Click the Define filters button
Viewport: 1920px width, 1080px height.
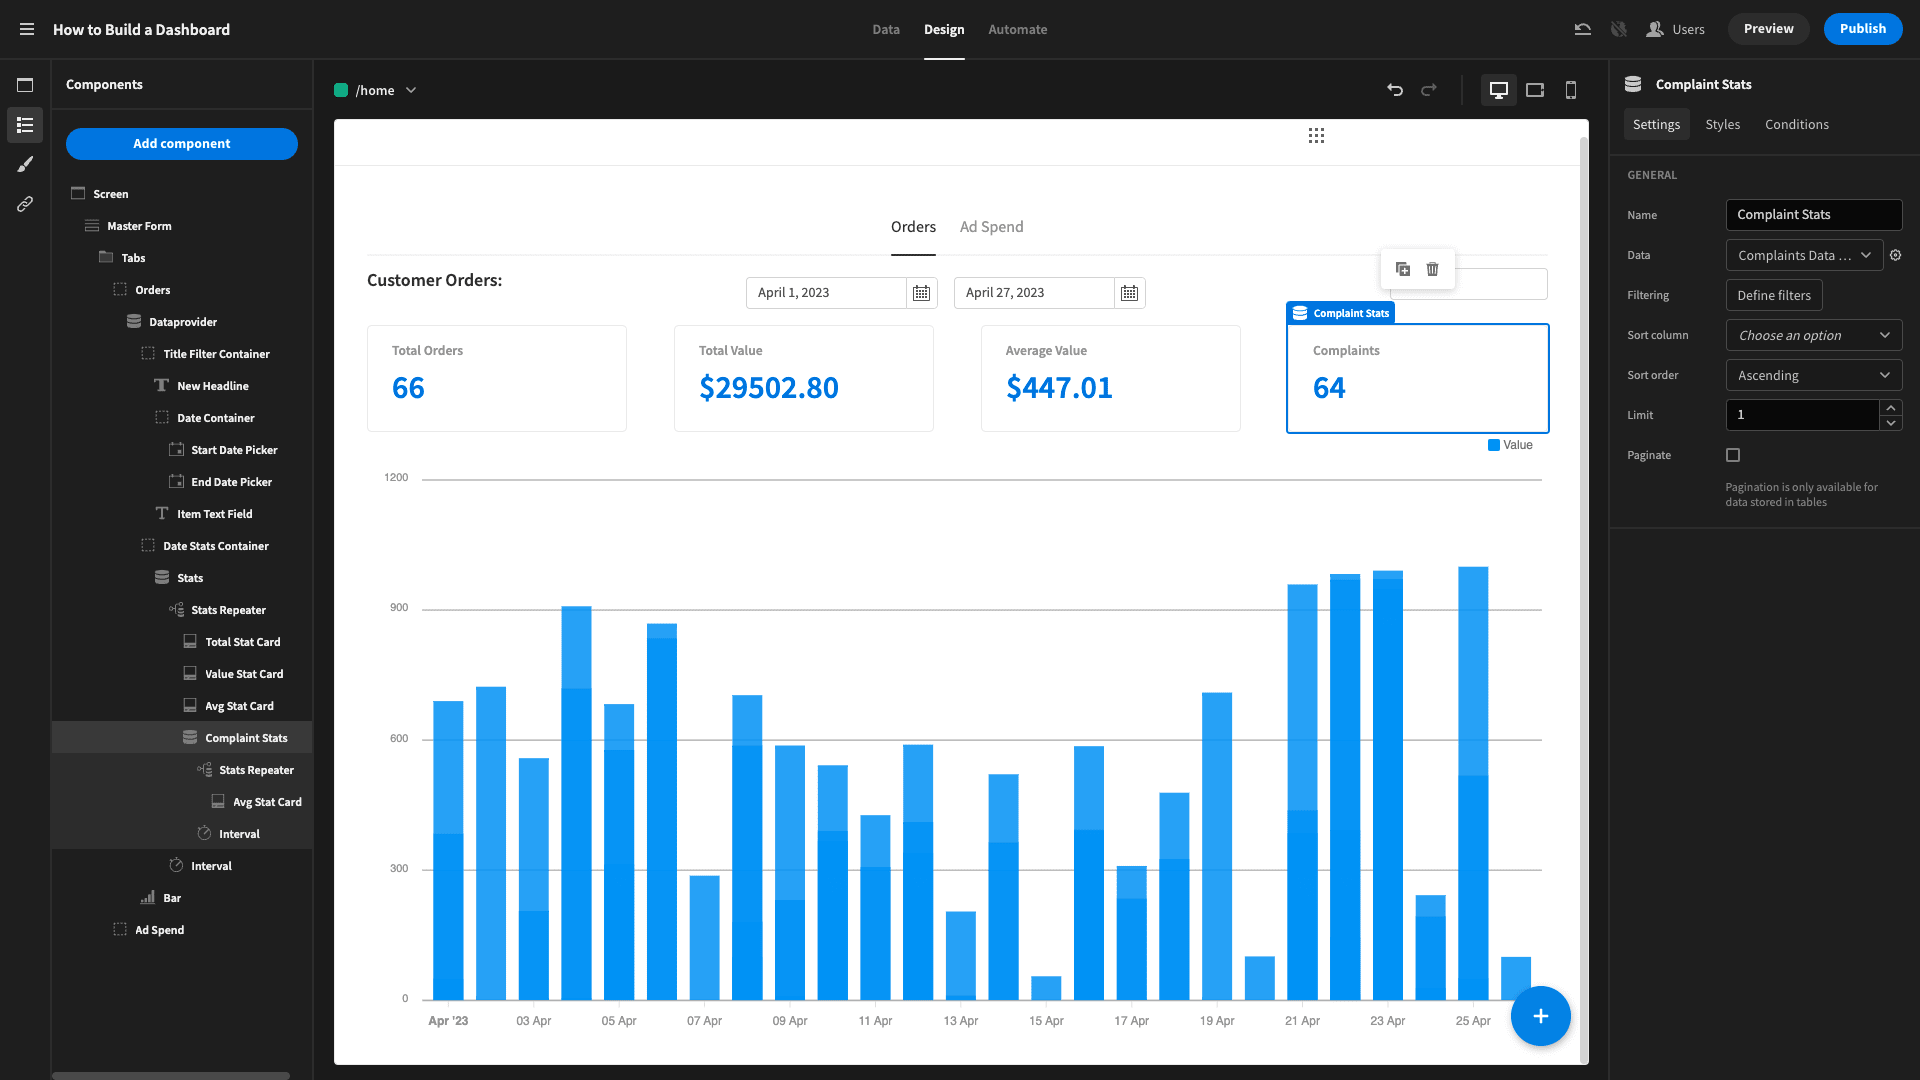click(1774, 295)
